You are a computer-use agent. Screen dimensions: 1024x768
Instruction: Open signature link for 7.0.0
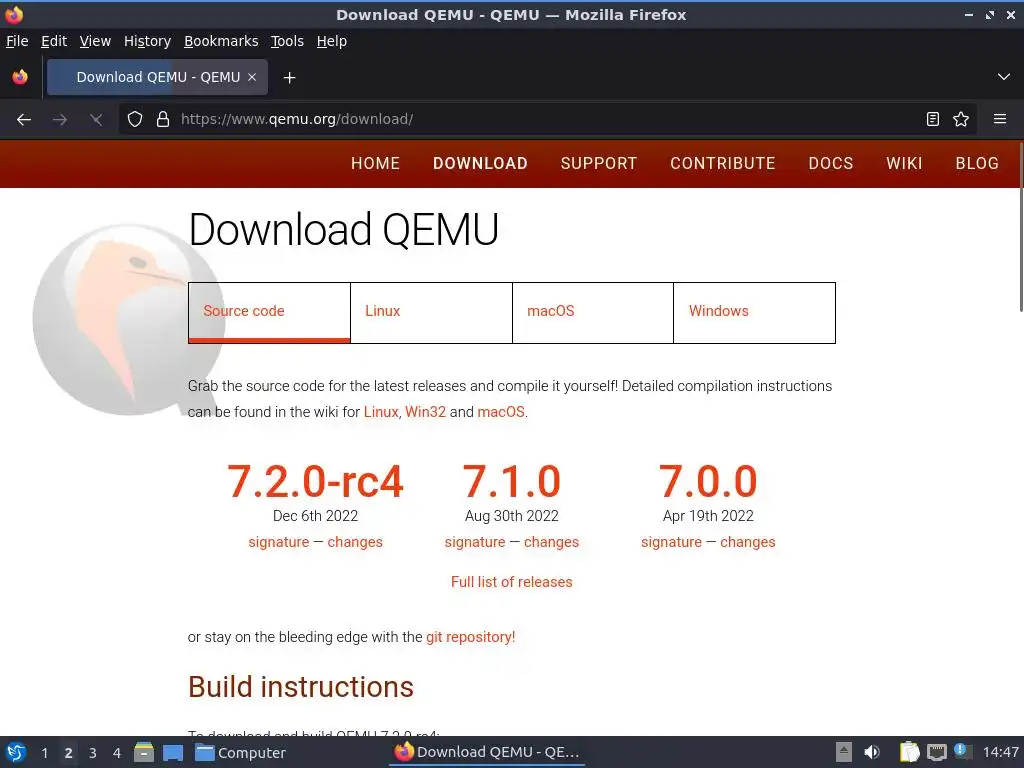pyautogui.click(x=671, y=542)
